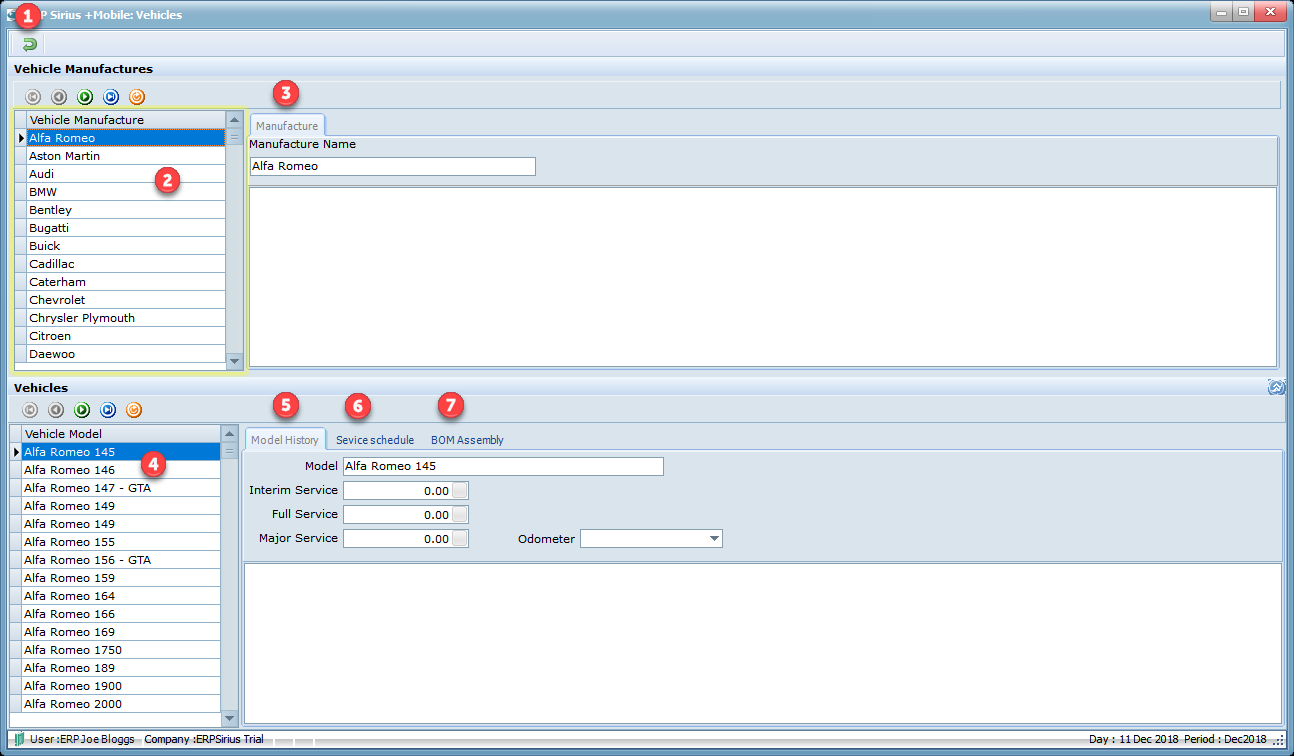The image size is (1294, 756).
Task: Click orange refresh icon in Vehicles navigator
Action: tap(133, 410)
